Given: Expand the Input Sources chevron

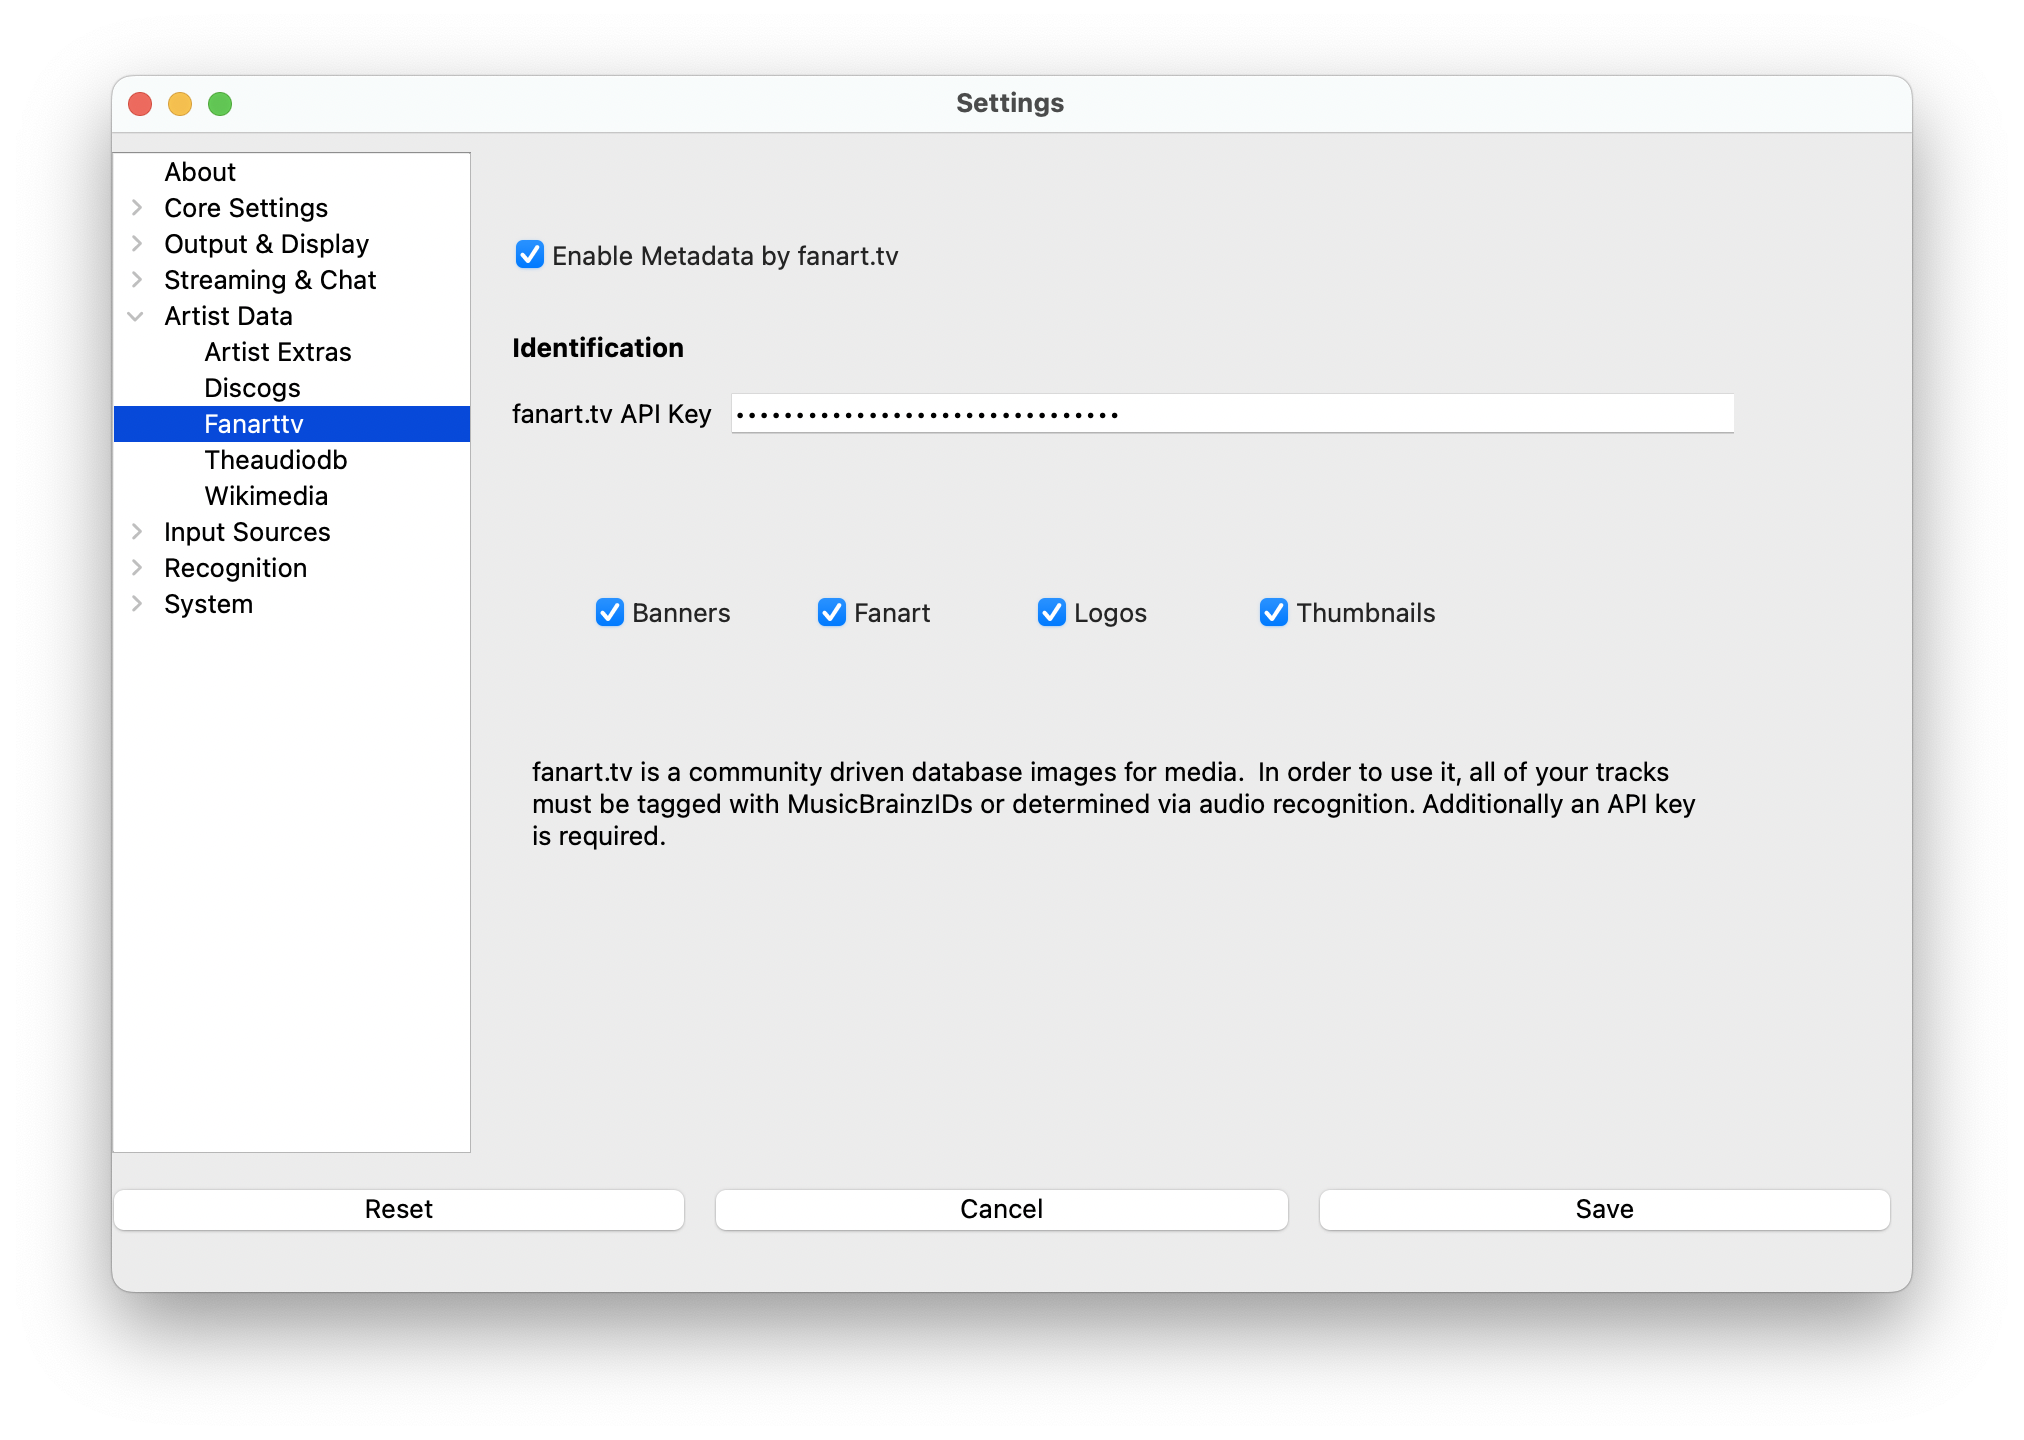Looking at the screenshot, I should coord(137,532).
